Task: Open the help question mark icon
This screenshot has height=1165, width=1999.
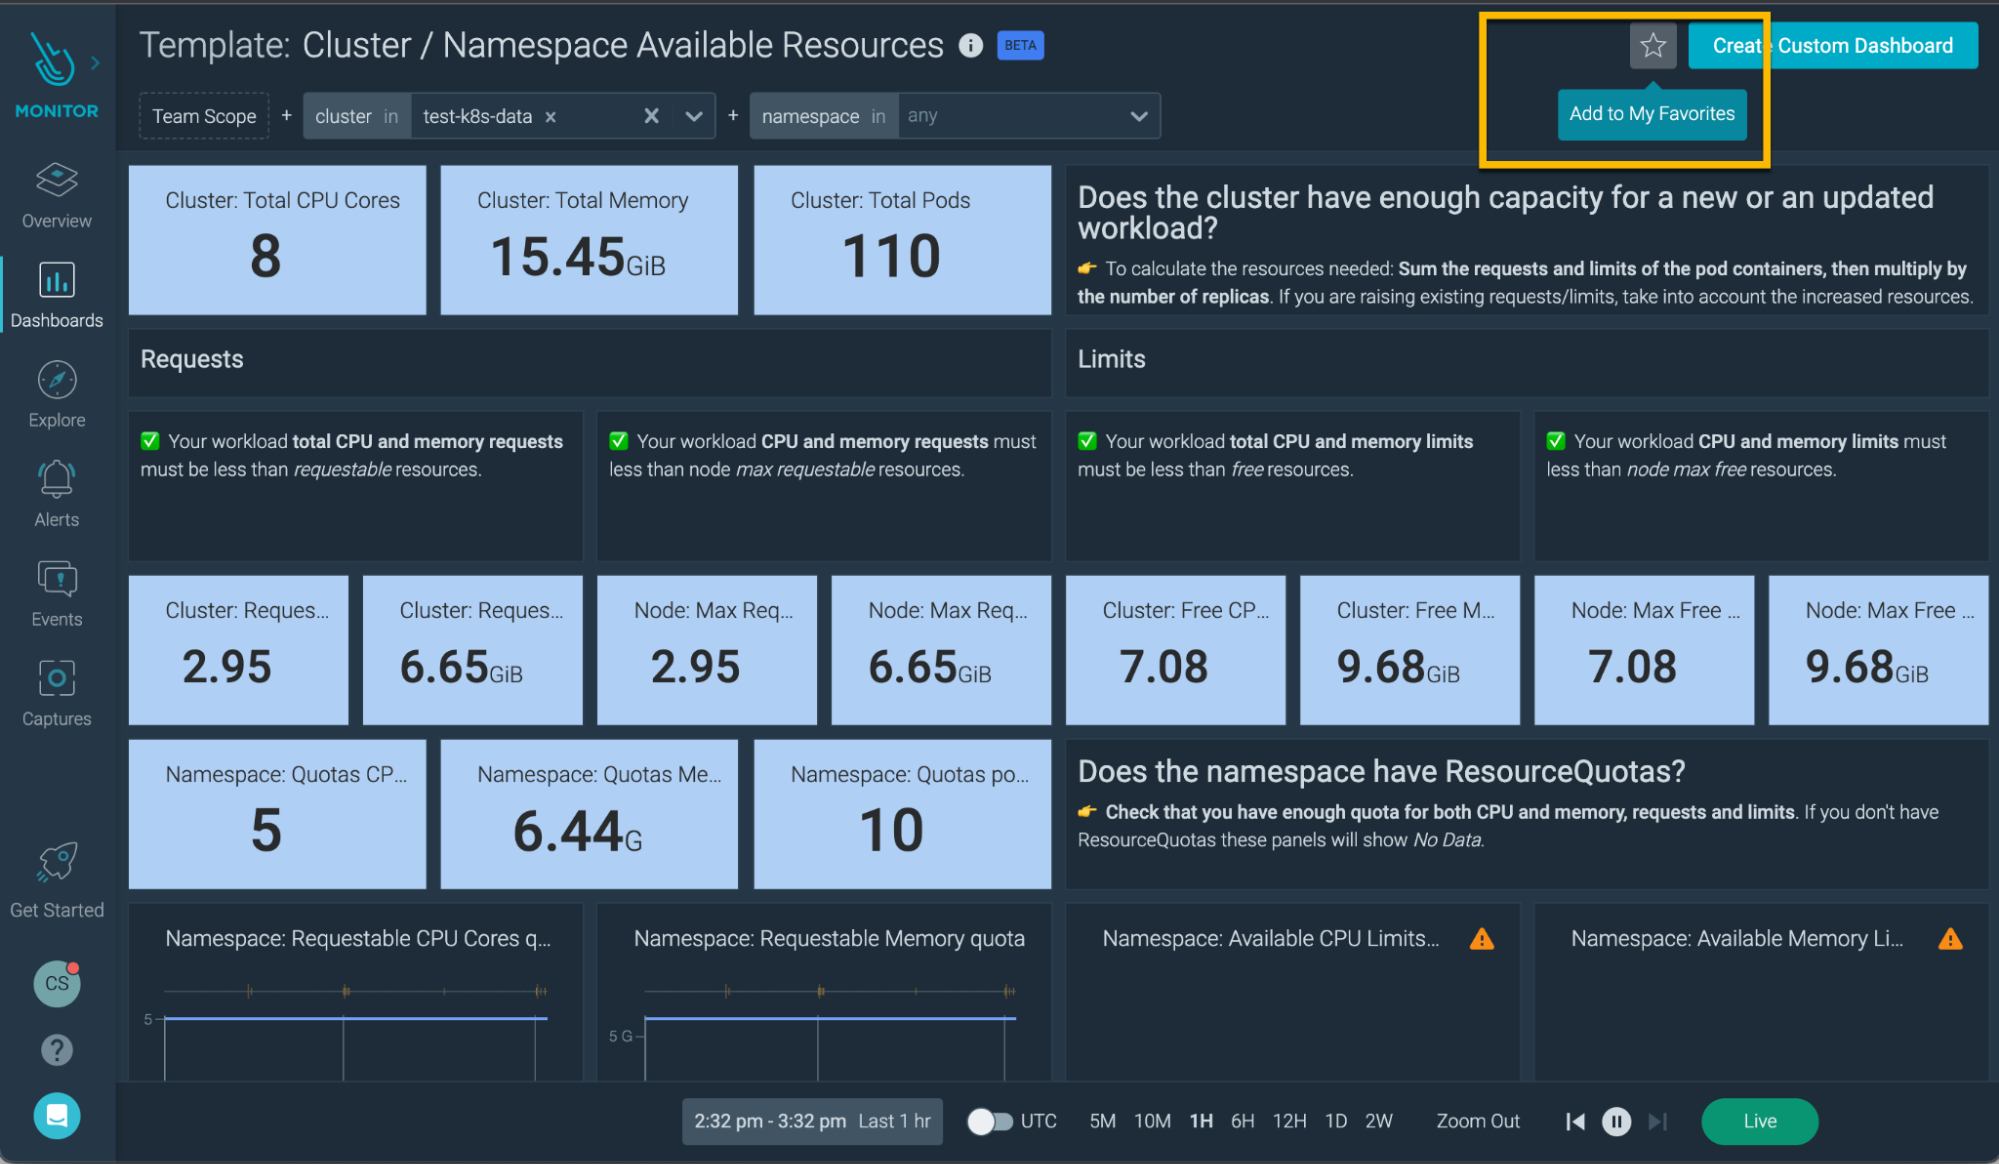Action: tap(56, 1049)
